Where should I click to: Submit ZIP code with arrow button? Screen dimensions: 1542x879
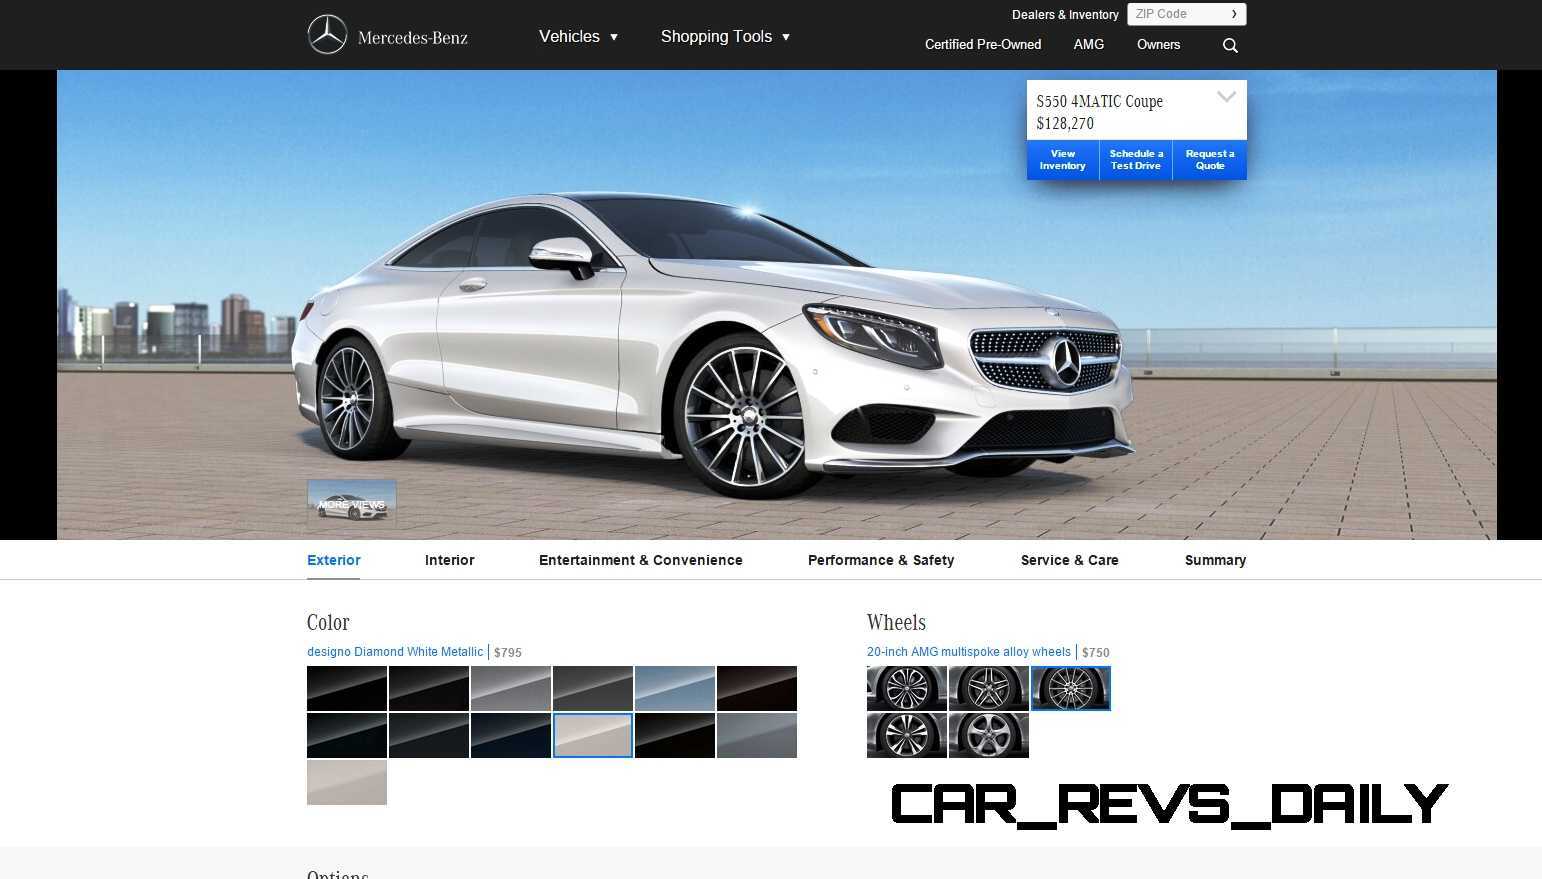(1234, 14)
